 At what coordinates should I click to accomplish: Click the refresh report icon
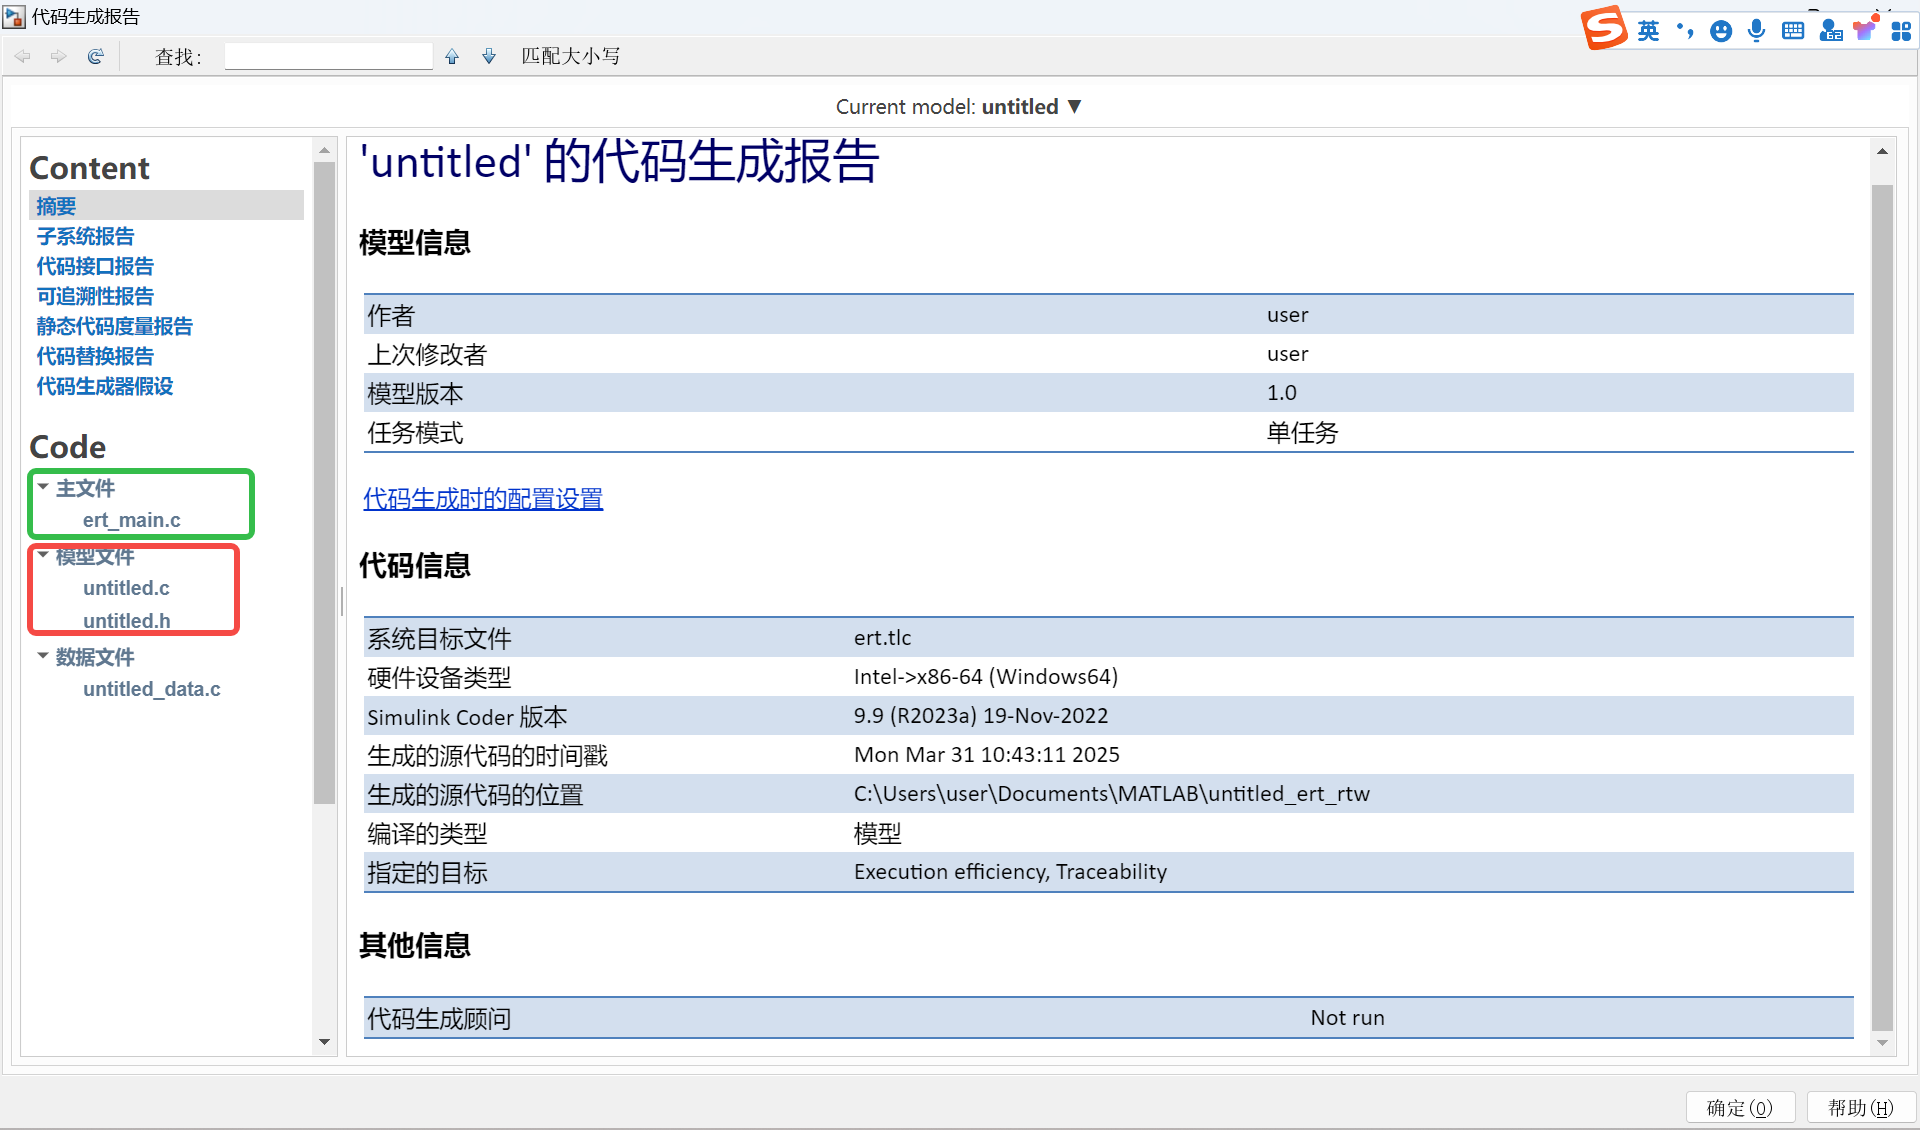coord(96,57)
